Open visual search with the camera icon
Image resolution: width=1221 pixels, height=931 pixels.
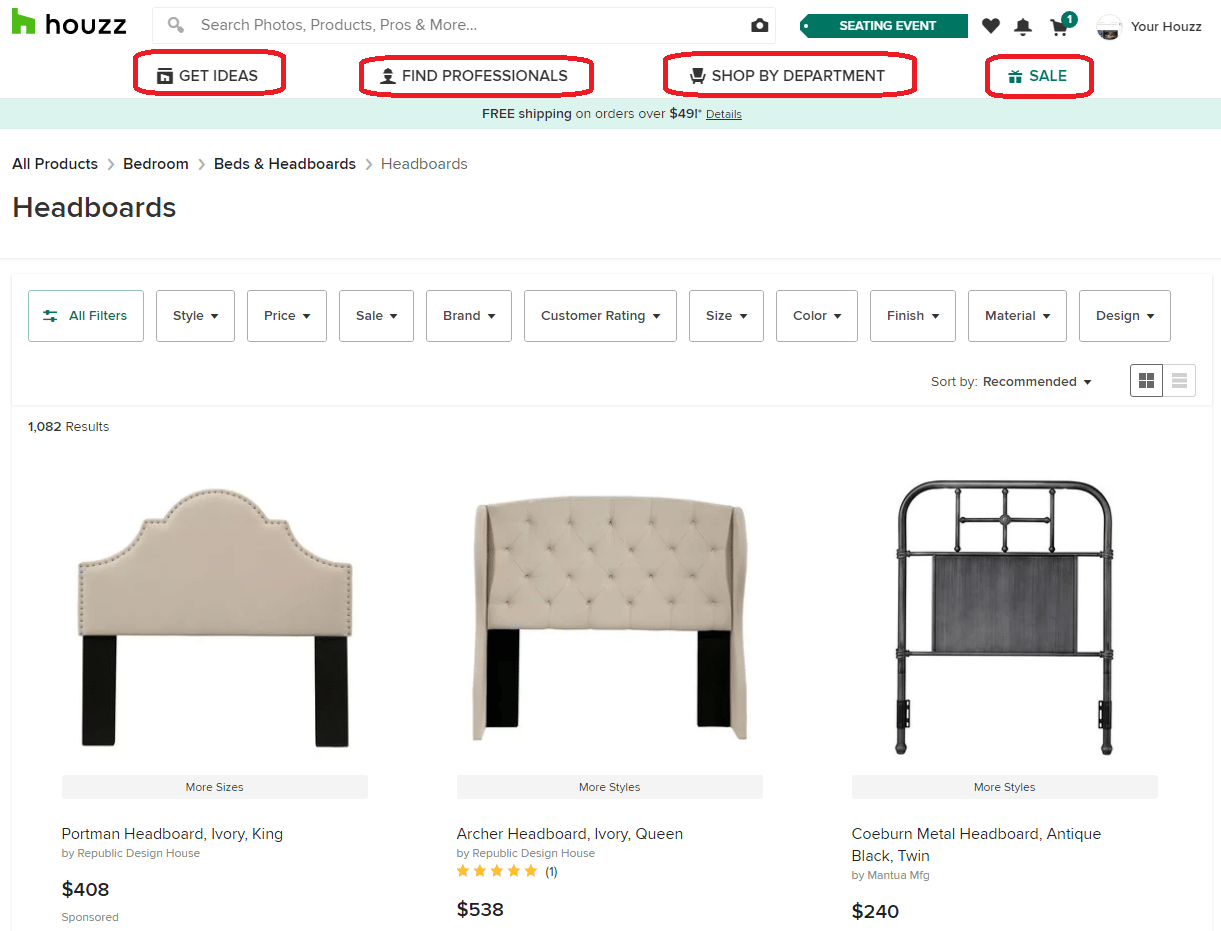pos(760,25)
